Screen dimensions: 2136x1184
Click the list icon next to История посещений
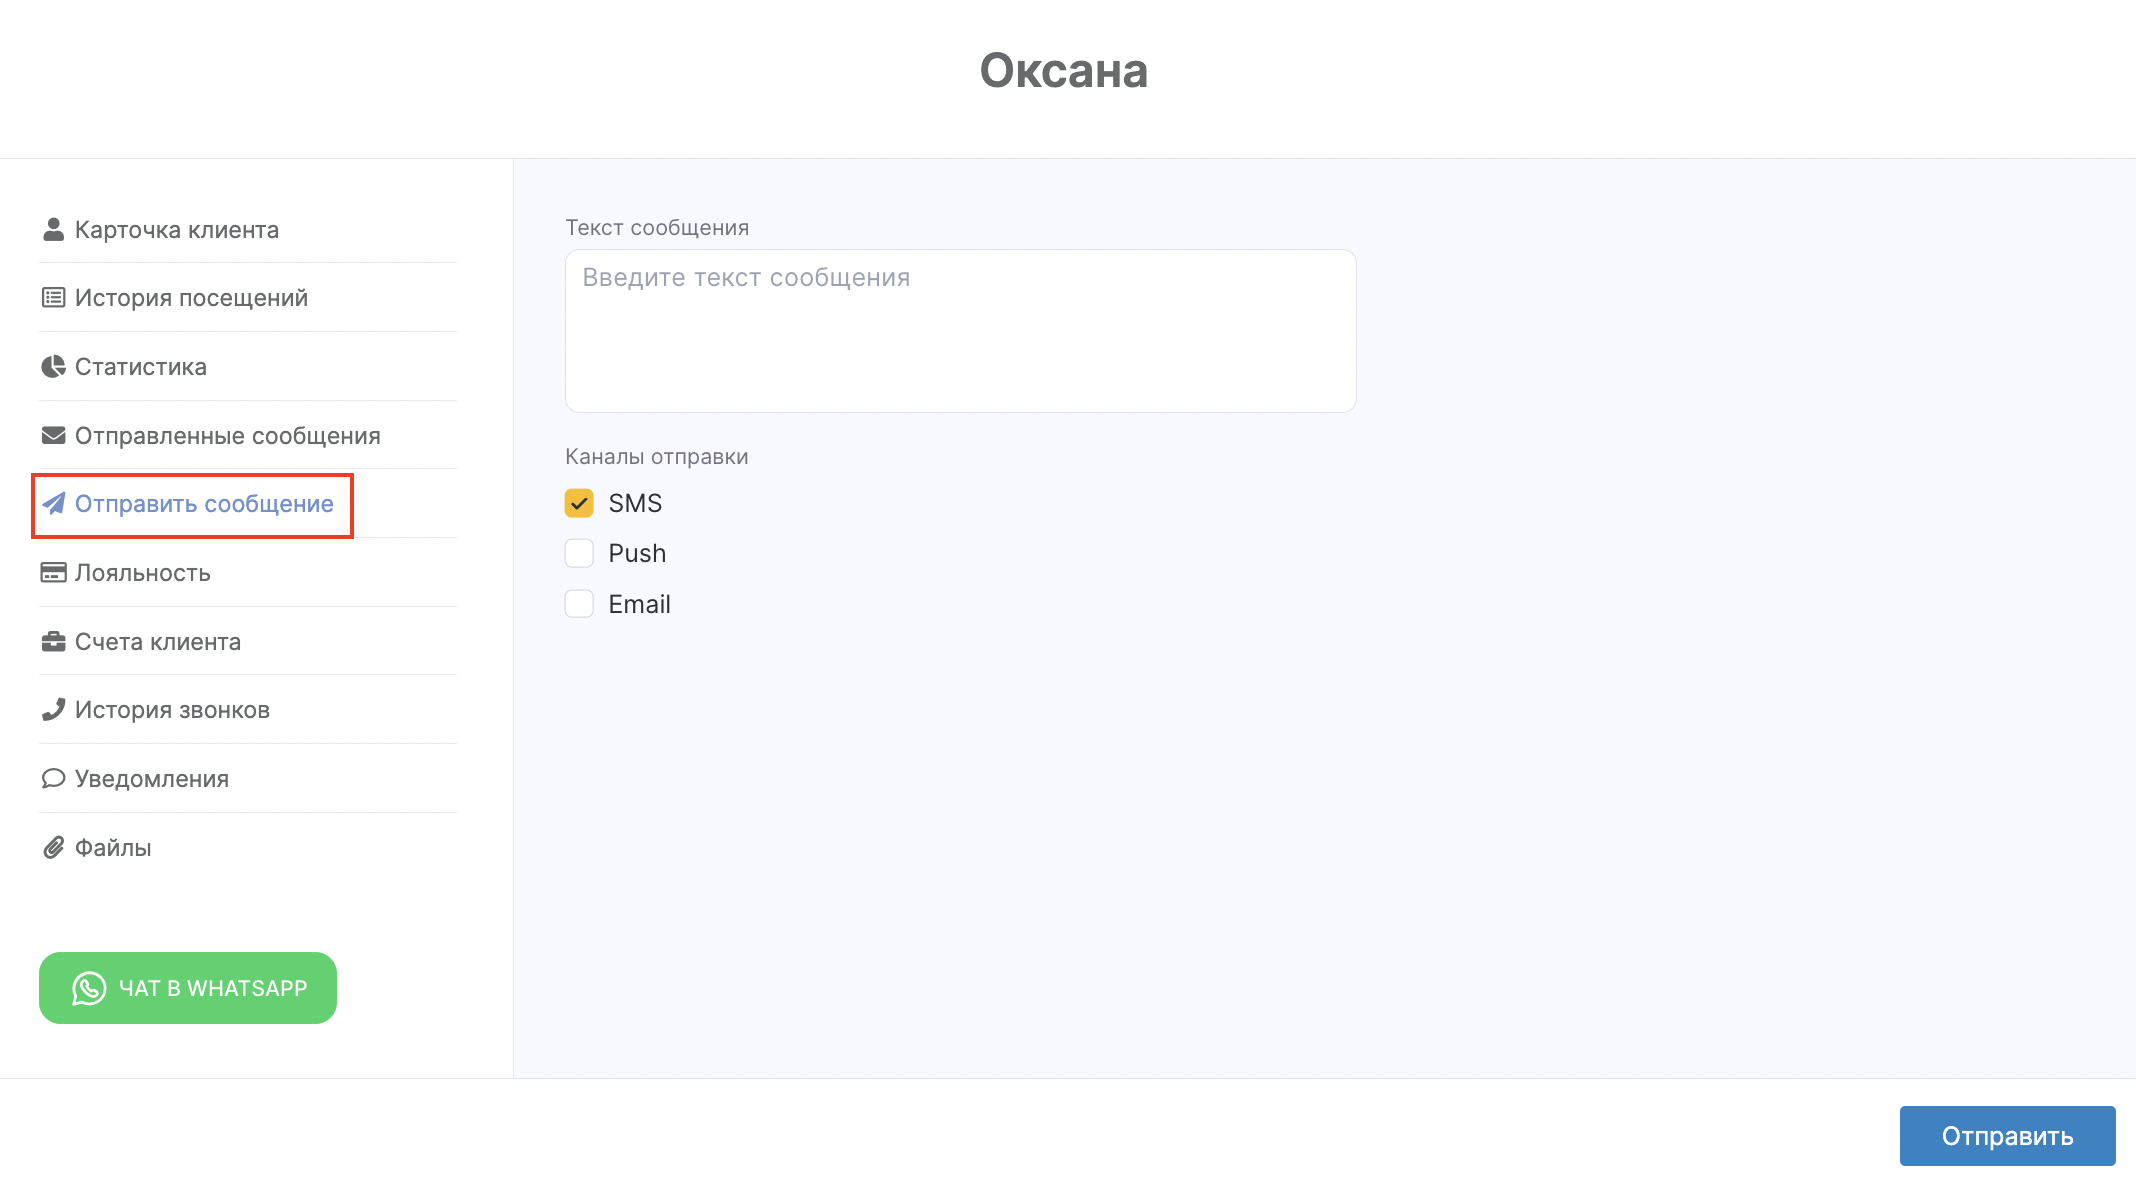(53, 298)
